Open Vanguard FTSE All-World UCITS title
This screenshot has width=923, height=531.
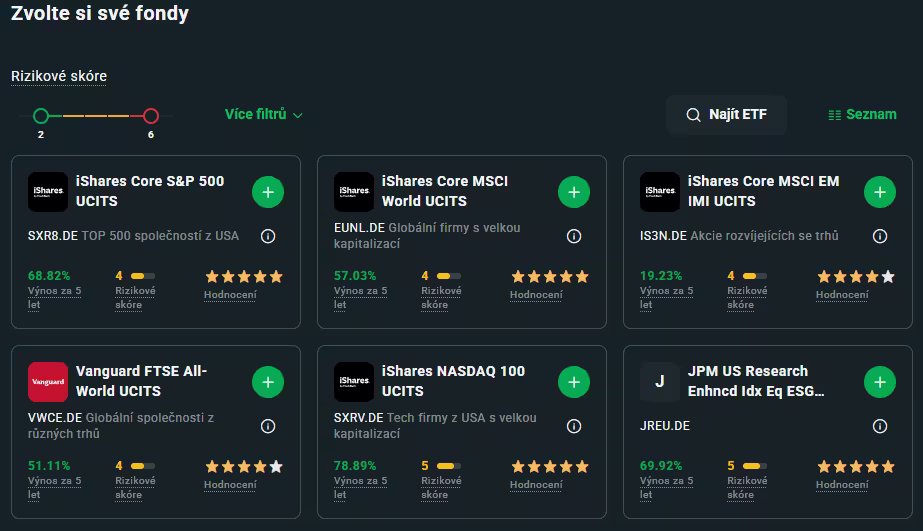(141, 381)
